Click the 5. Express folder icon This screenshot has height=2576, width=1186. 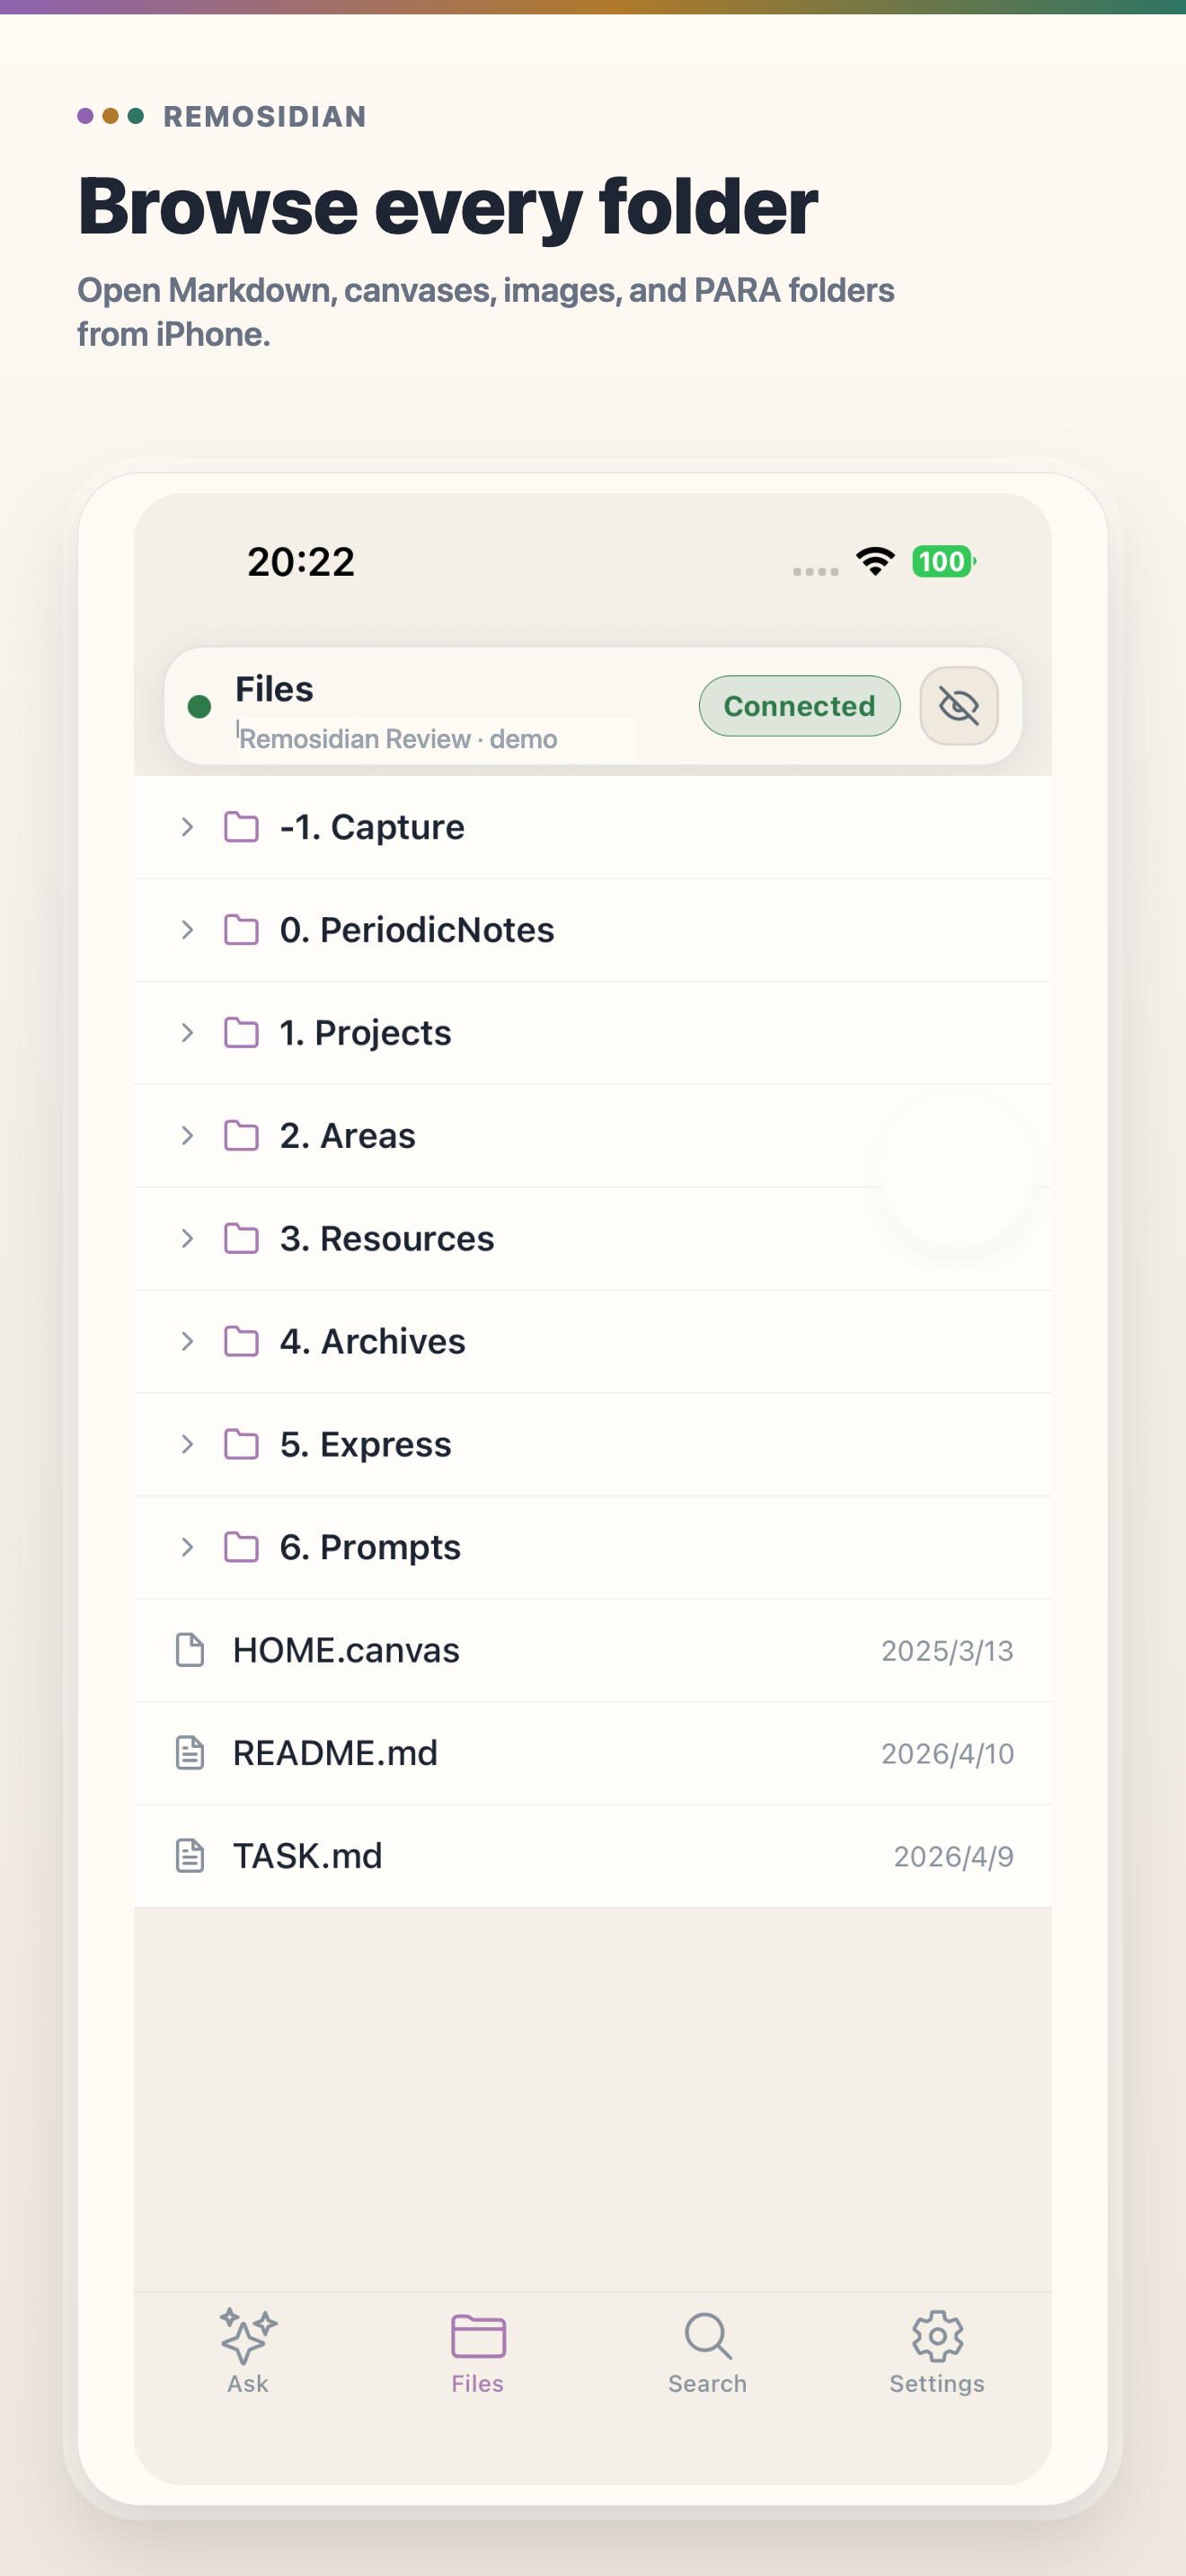coord(241,1445)
